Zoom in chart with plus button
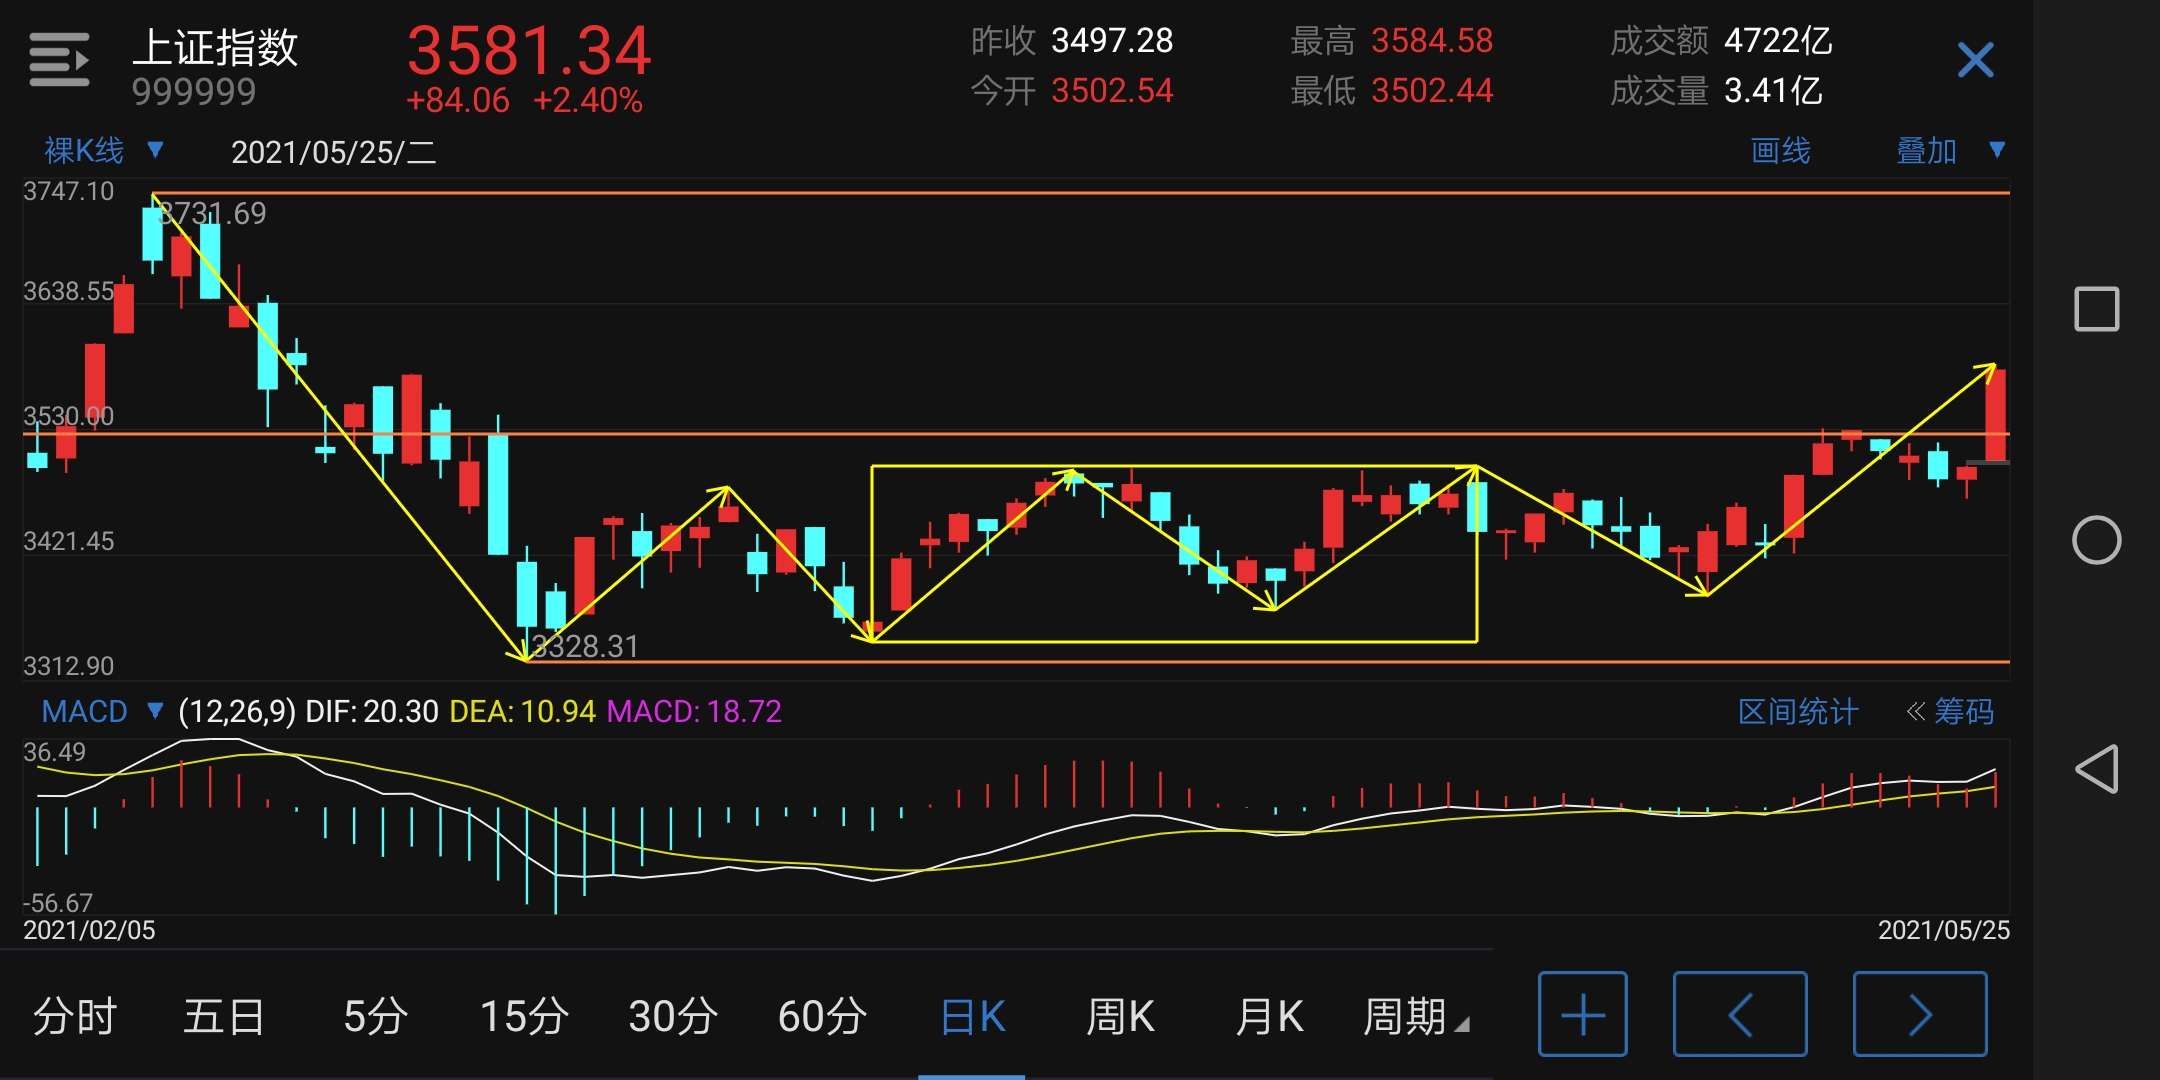This screenshot has width=2160, height=1080. pyautogui.click(x=1582, y=1014)
